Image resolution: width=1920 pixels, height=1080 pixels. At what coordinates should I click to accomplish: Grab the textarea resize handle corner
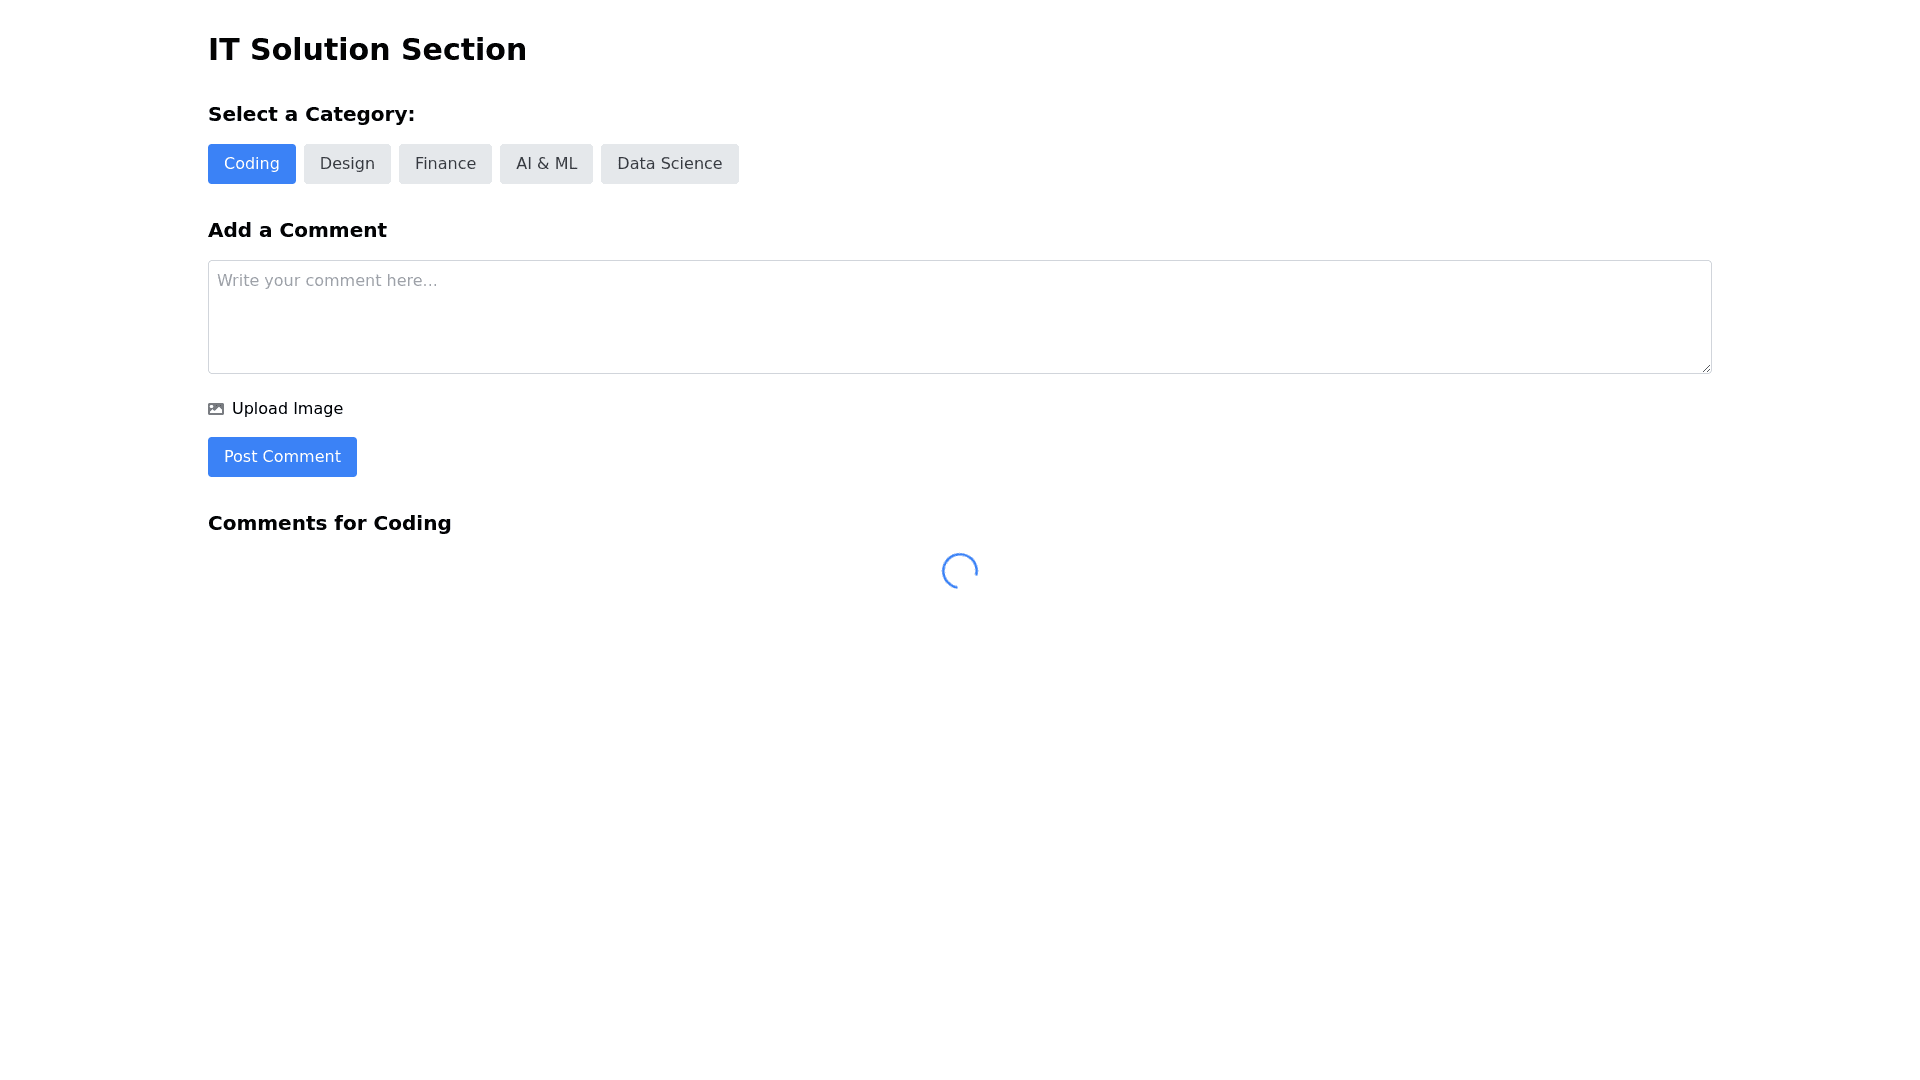pos(1705,367)
